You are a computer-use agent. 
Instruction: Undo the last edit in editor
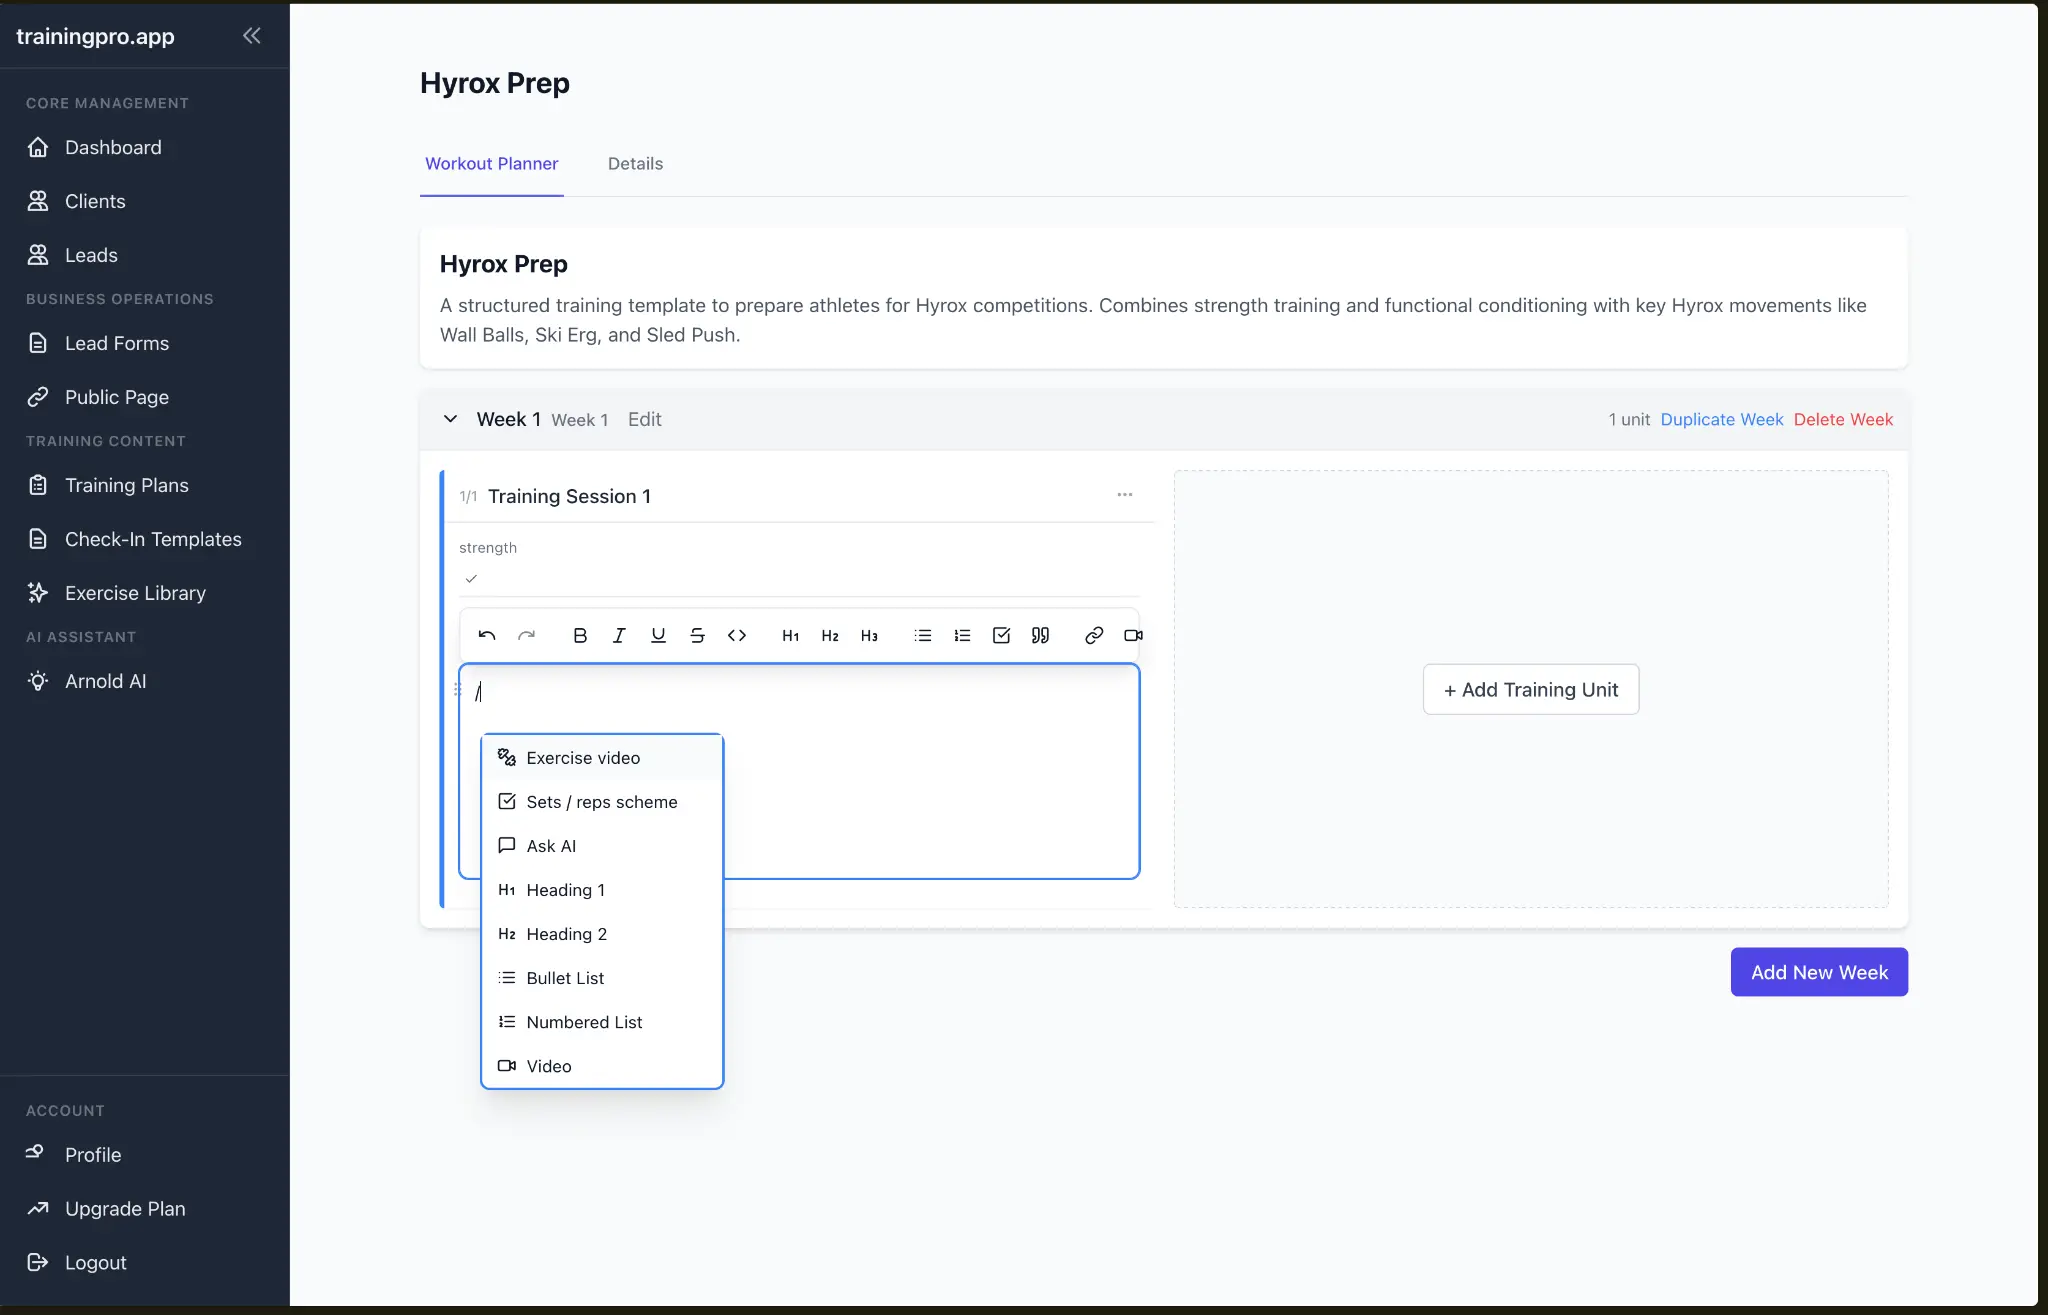click(x=487, y=635)
